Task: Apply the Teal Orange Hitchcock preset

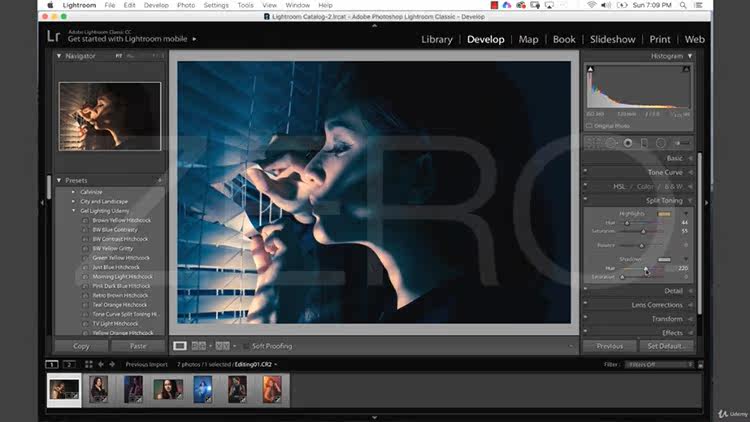Action: pos(120,305)
